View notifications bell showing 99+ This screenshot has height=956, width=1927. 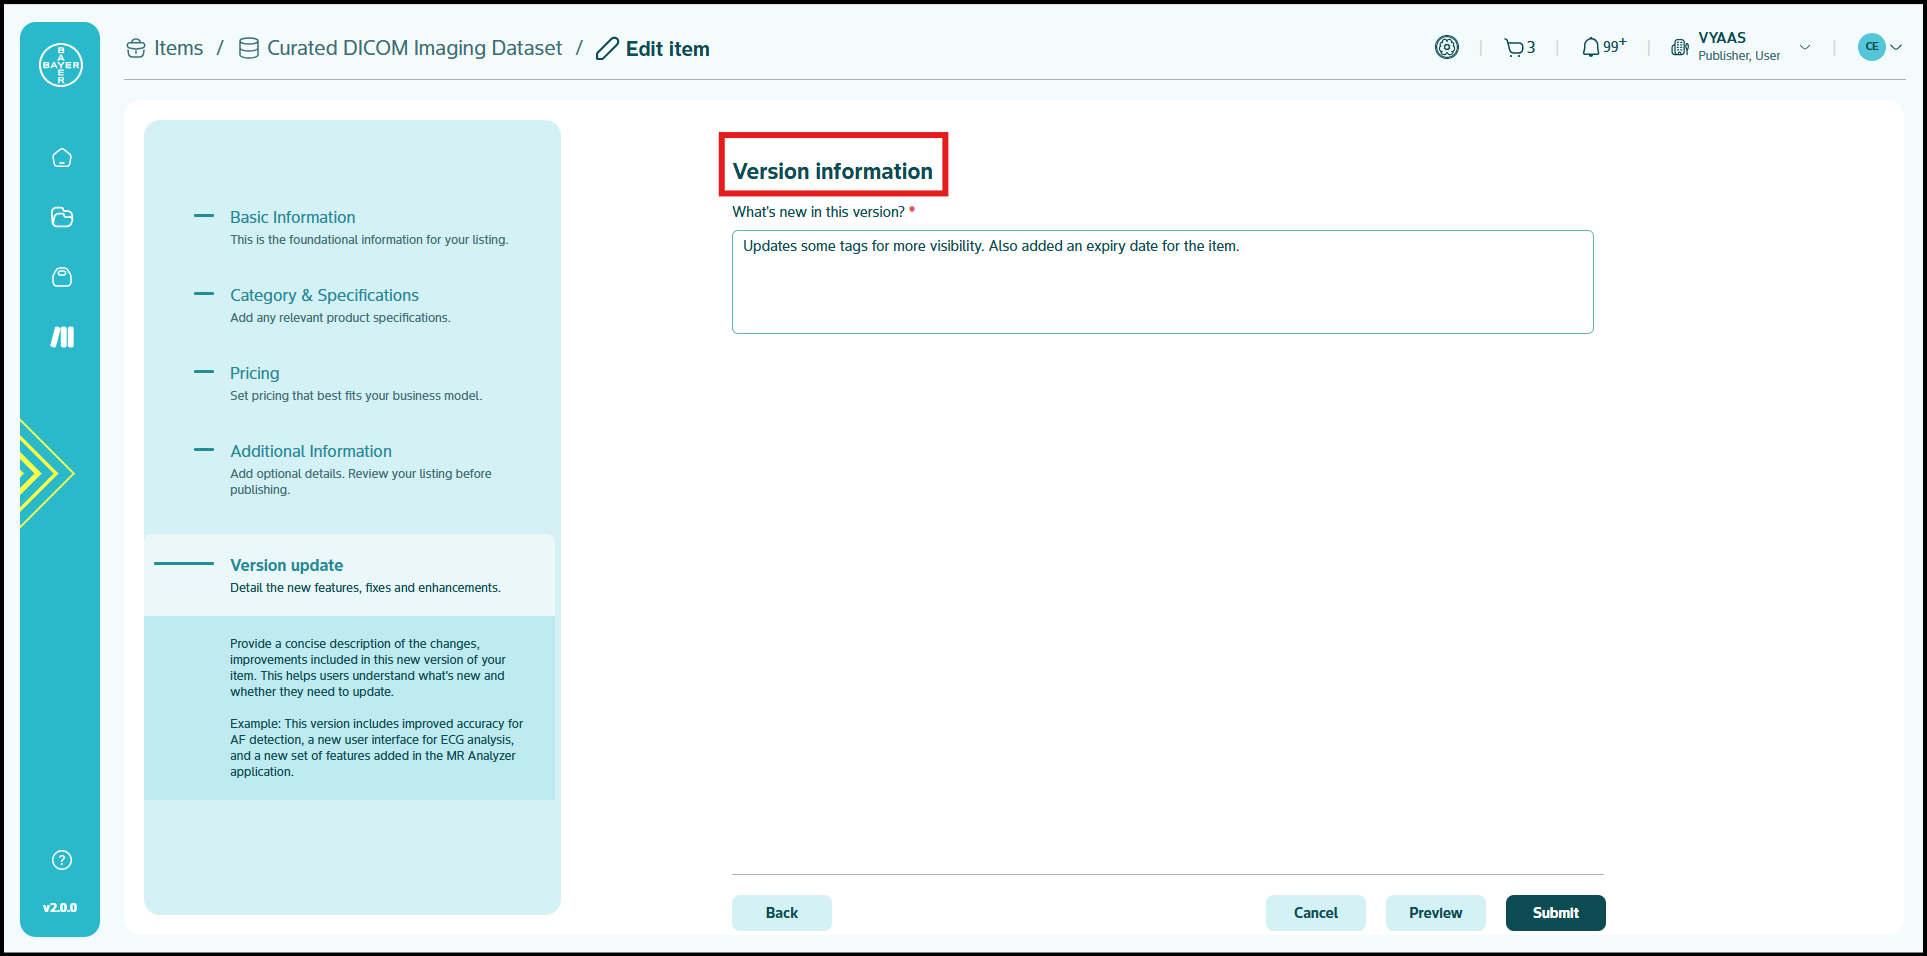[1602, 48]
